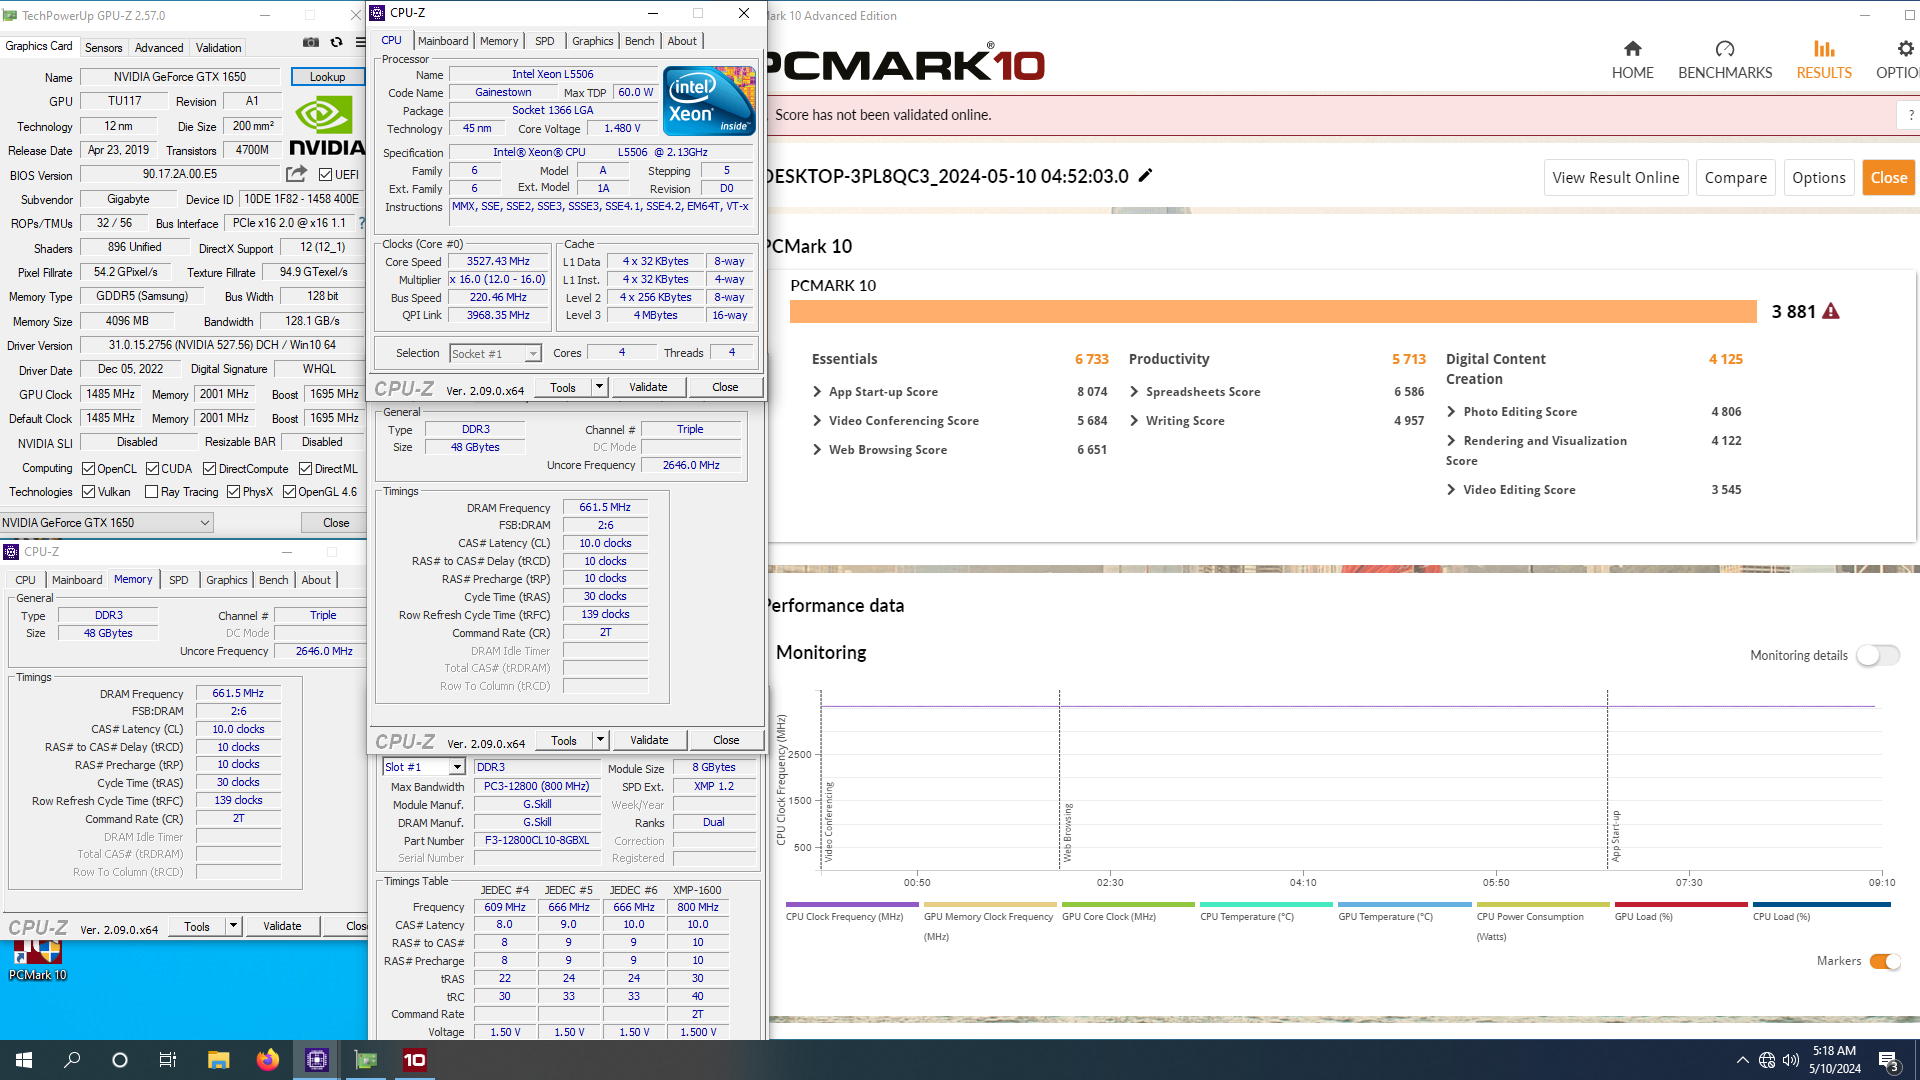Viewport: 1920px width, 1080px height.
Task: Toggle the Ray Tracing checkbox
Action: (x=151, y=491)
